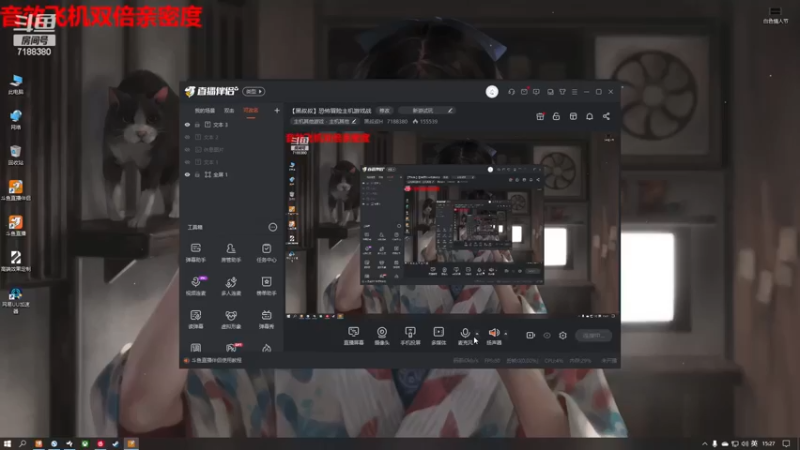Open the hamburger menu in the title bar
Image resolution: width=800 pixels, height=450 pixels.
574,92
